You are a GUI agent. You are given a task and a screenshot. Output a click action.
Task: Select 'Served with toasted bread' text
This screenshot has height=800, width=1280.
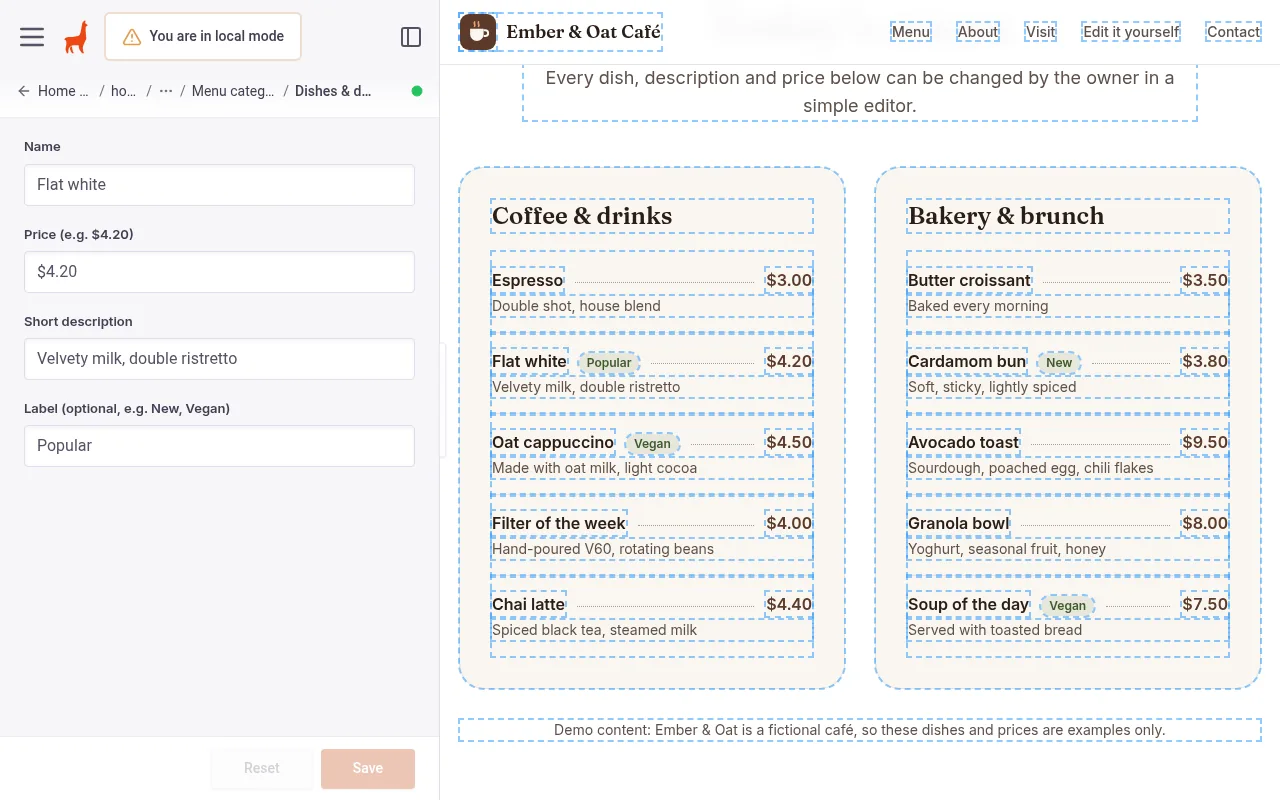click(995, 630)
